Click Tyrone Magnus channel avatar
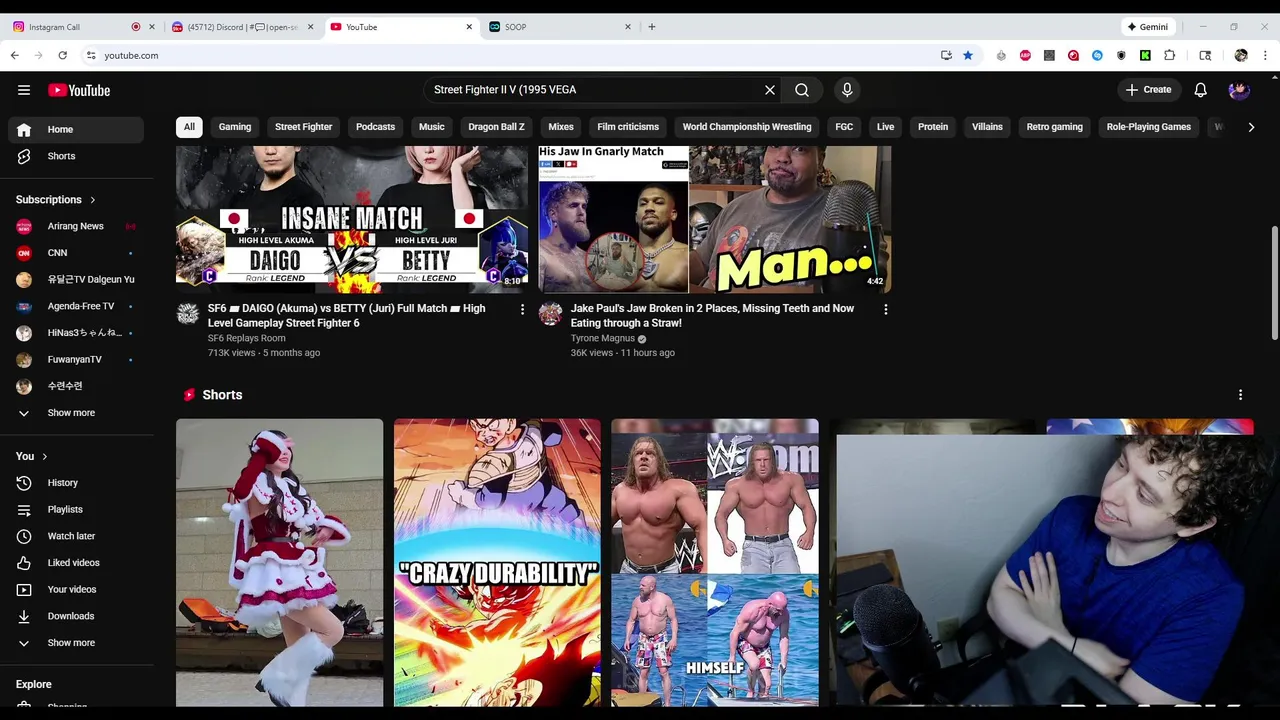 coord(551,314)
